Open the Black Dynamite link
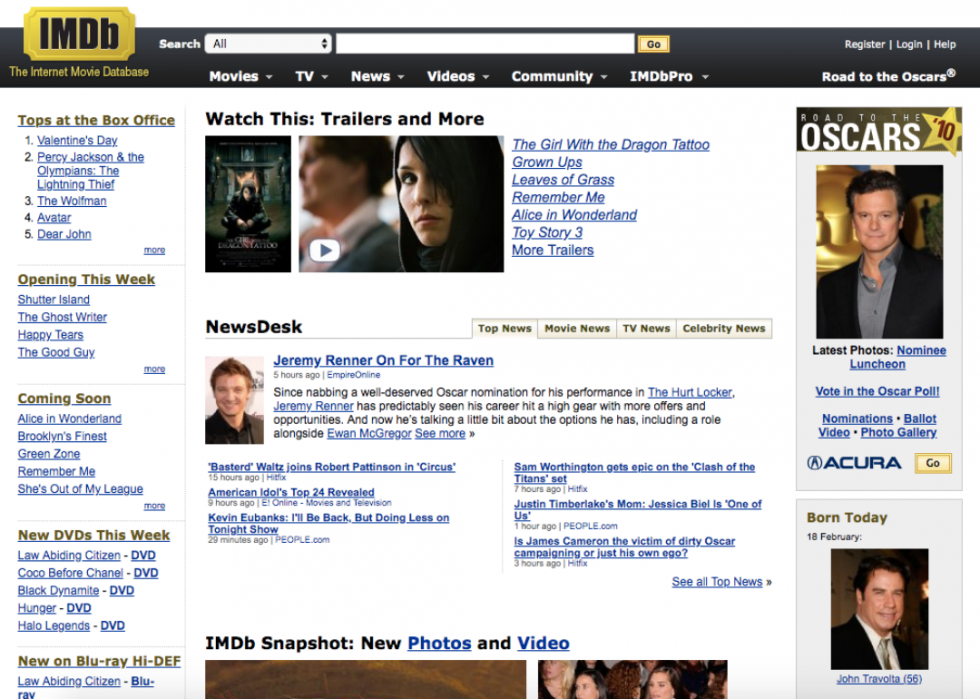 pos(58,590)
